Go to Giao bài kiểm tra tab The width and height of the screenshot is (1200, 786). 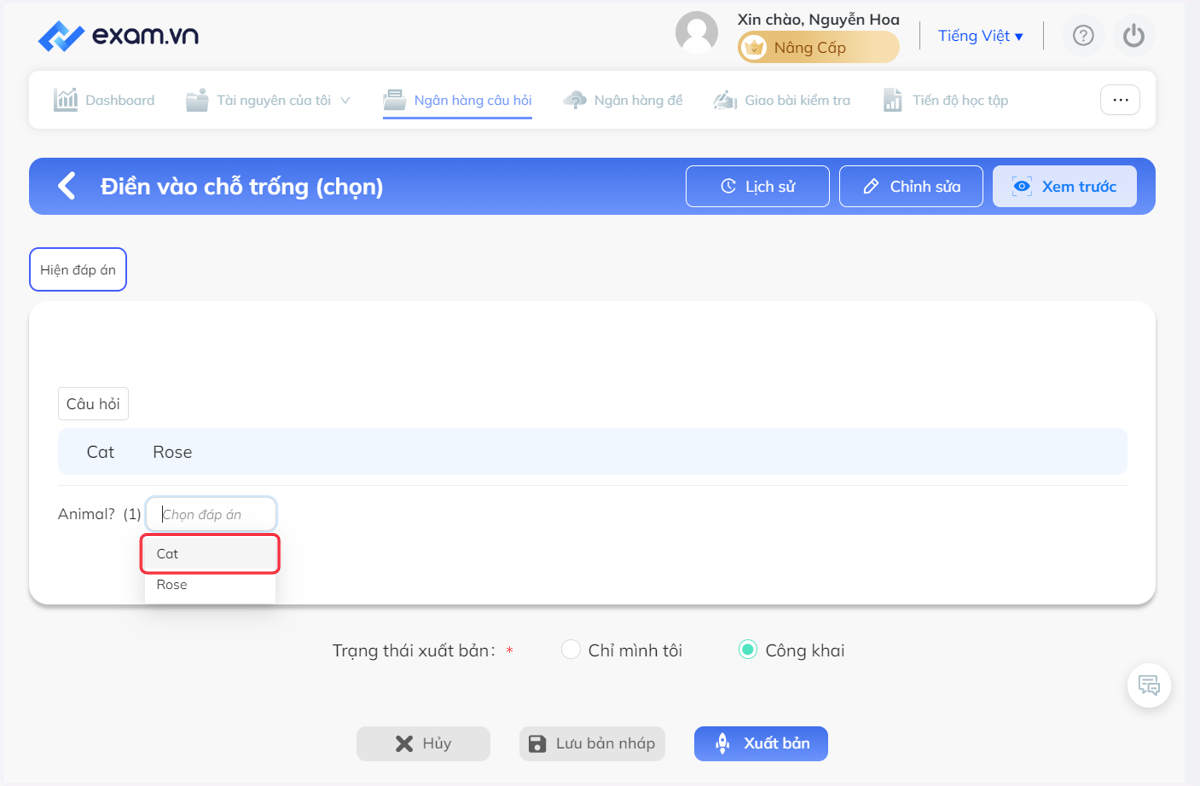[x=782, y=100]
